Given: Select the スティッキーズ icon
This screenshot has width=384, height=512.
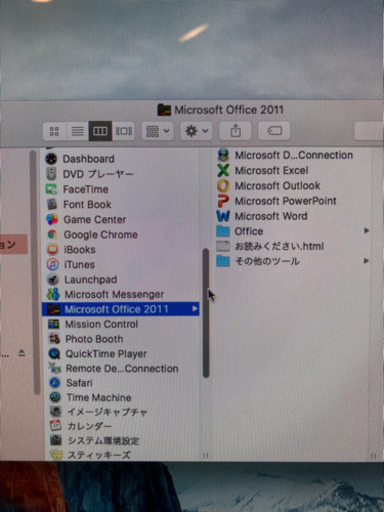Looking at the screenshot, I should click(56, 455).
